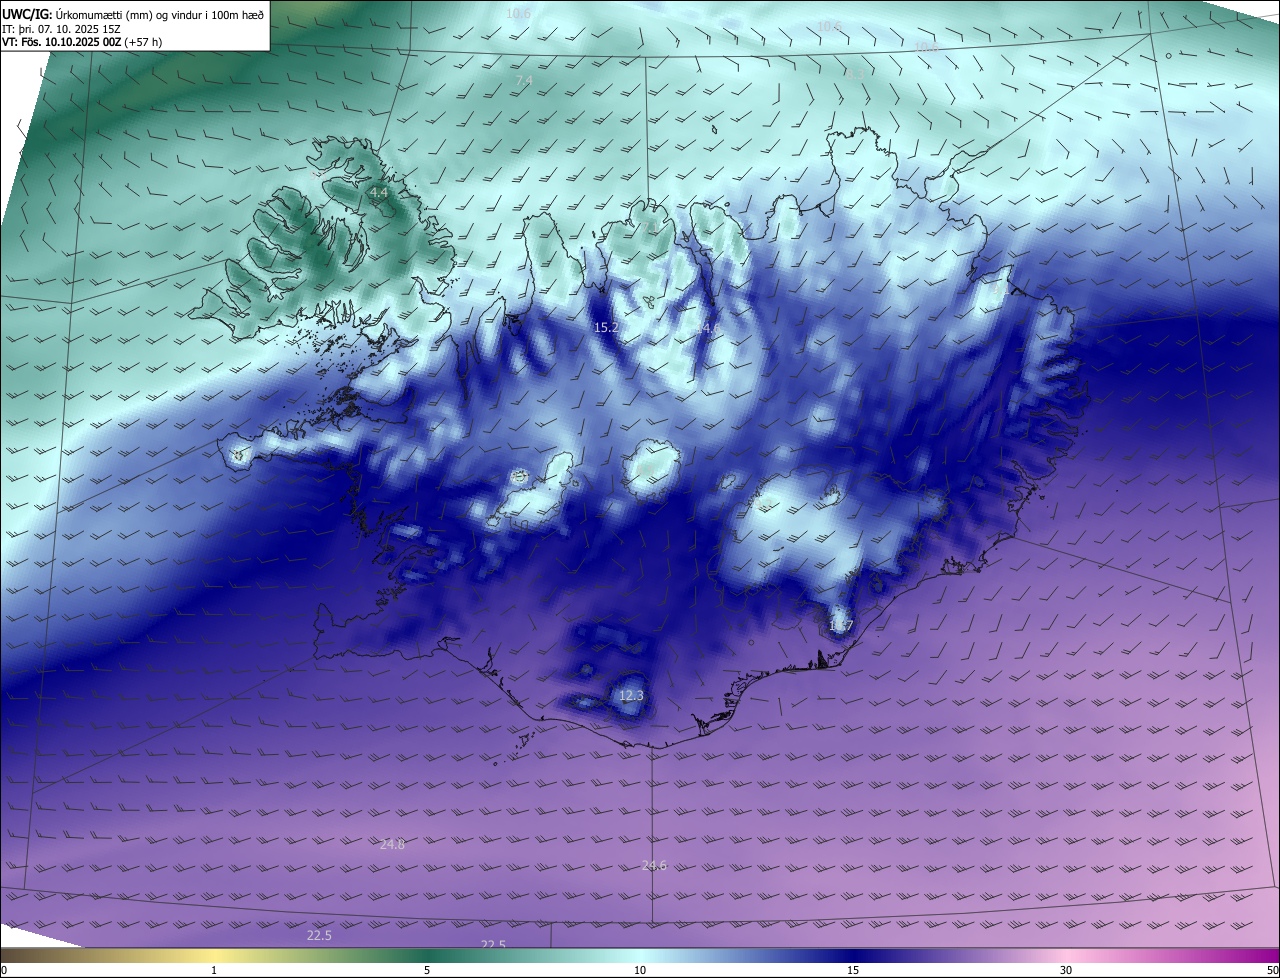
Task: Click the 50 tick label on the color scale
Action: click(1272, 971)
